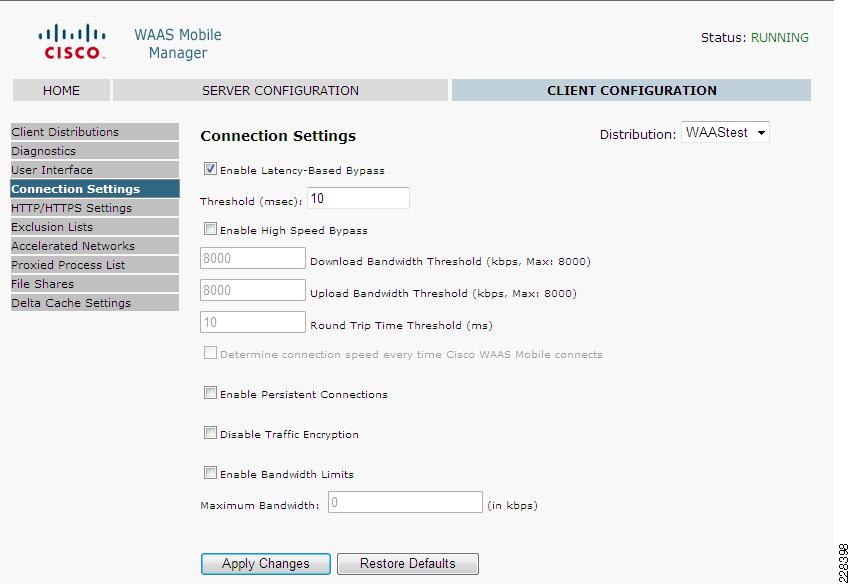Click Round Trip Time Threshold field
The width and height of the screenshot is (849, 584).
coord(253,322)
